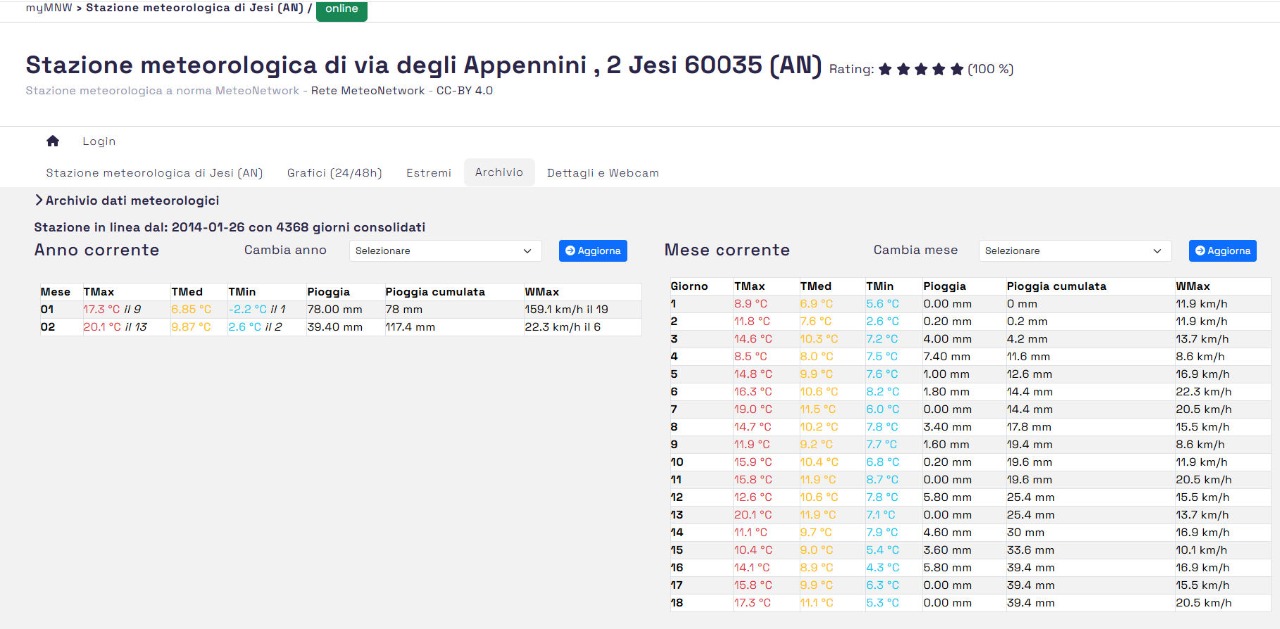
Task: Expand the Archivio dati meteorologici chevron
Action: click(x=39, y=201)
